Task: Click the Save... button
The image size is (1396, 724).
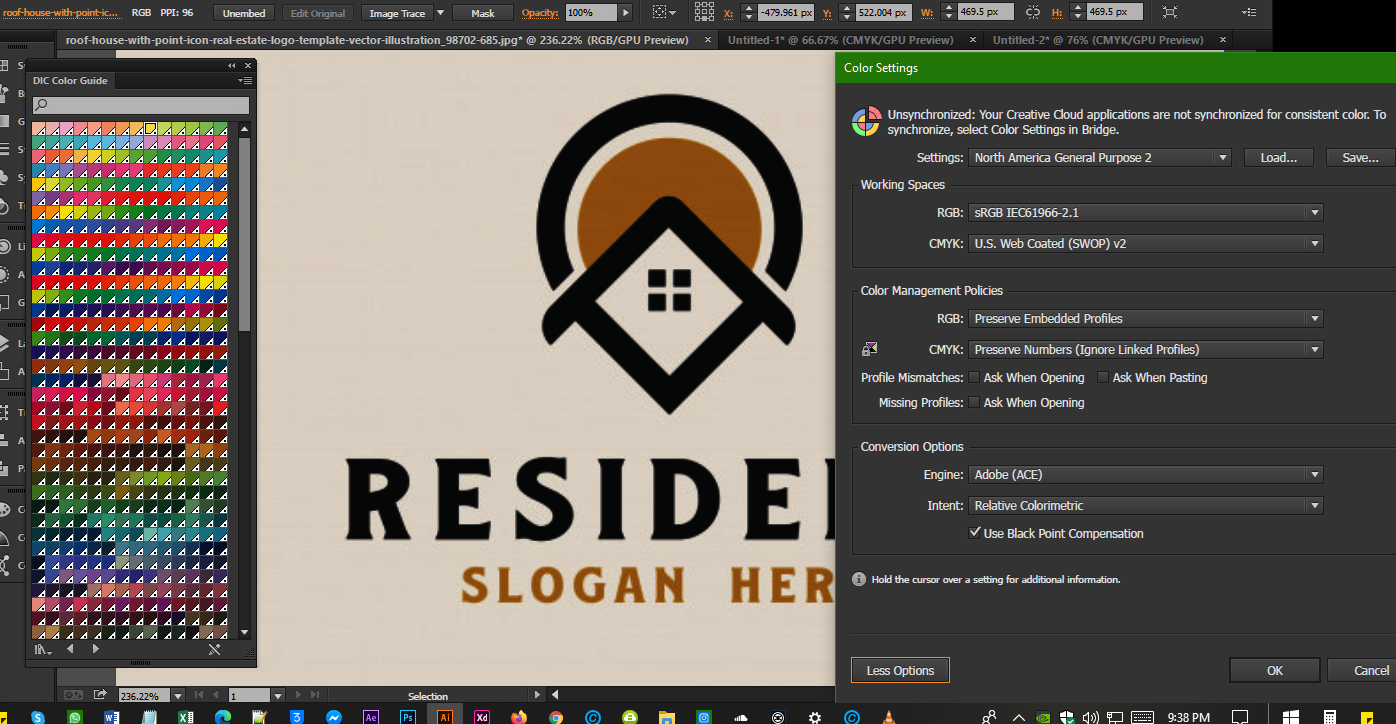Action: (1360, 158)
